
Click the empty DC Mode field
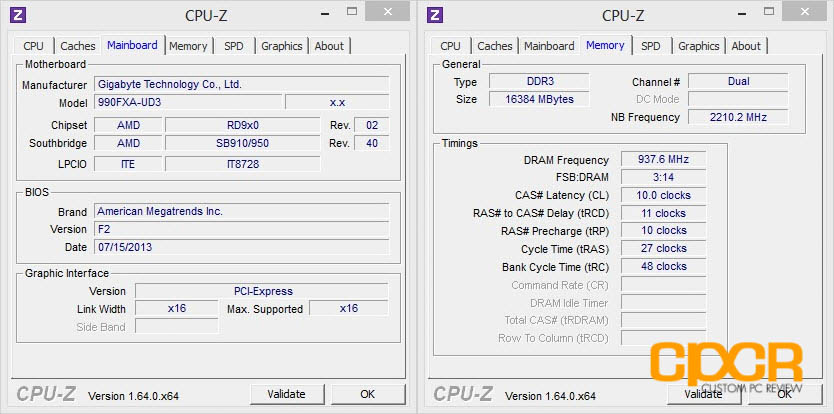point(738,99)
